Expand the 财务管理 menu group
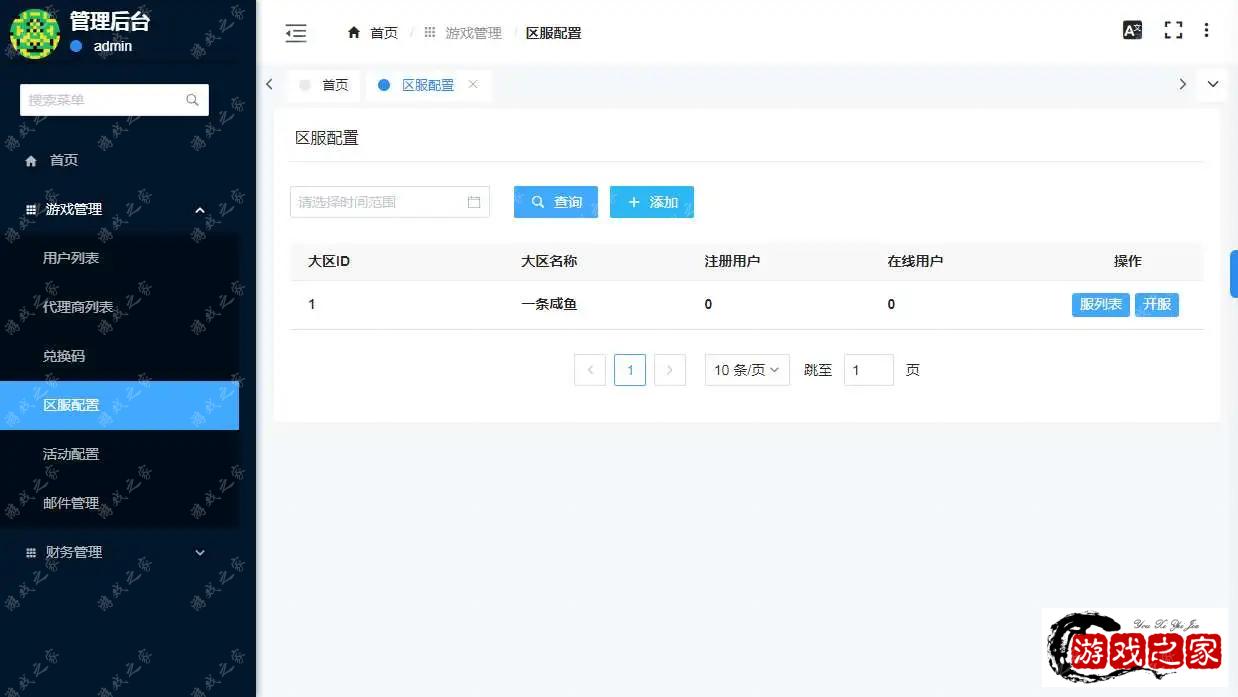The height and width of the screenshot is (697, 1238). click(199, 552)
